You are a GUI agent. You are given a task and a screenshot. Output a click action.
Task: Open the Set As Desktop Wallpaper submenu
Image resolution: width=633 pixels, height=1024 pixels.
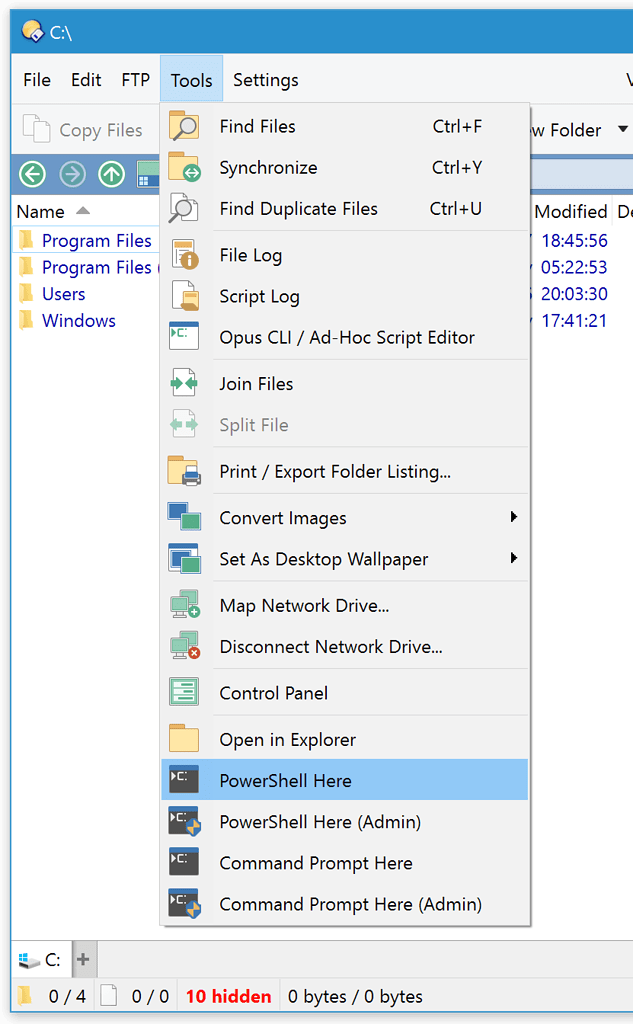pos(513,559)
